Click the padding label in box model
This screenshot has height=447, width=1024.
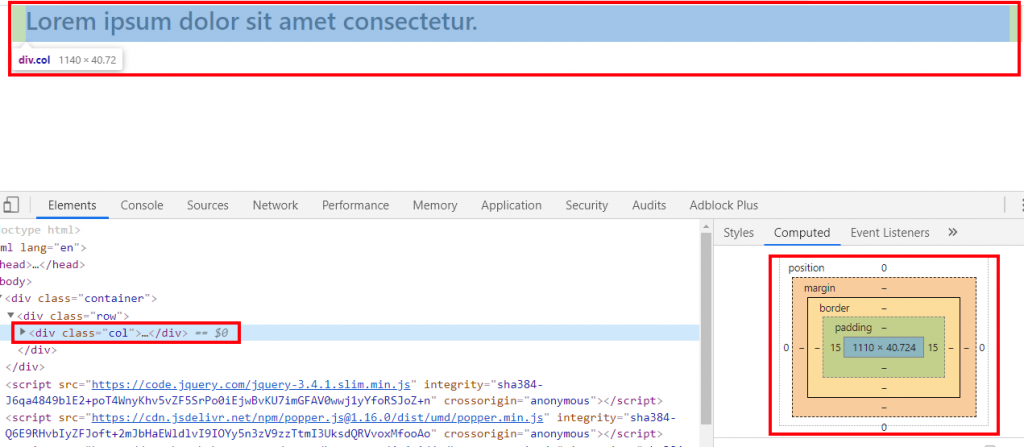pos(853,327)
